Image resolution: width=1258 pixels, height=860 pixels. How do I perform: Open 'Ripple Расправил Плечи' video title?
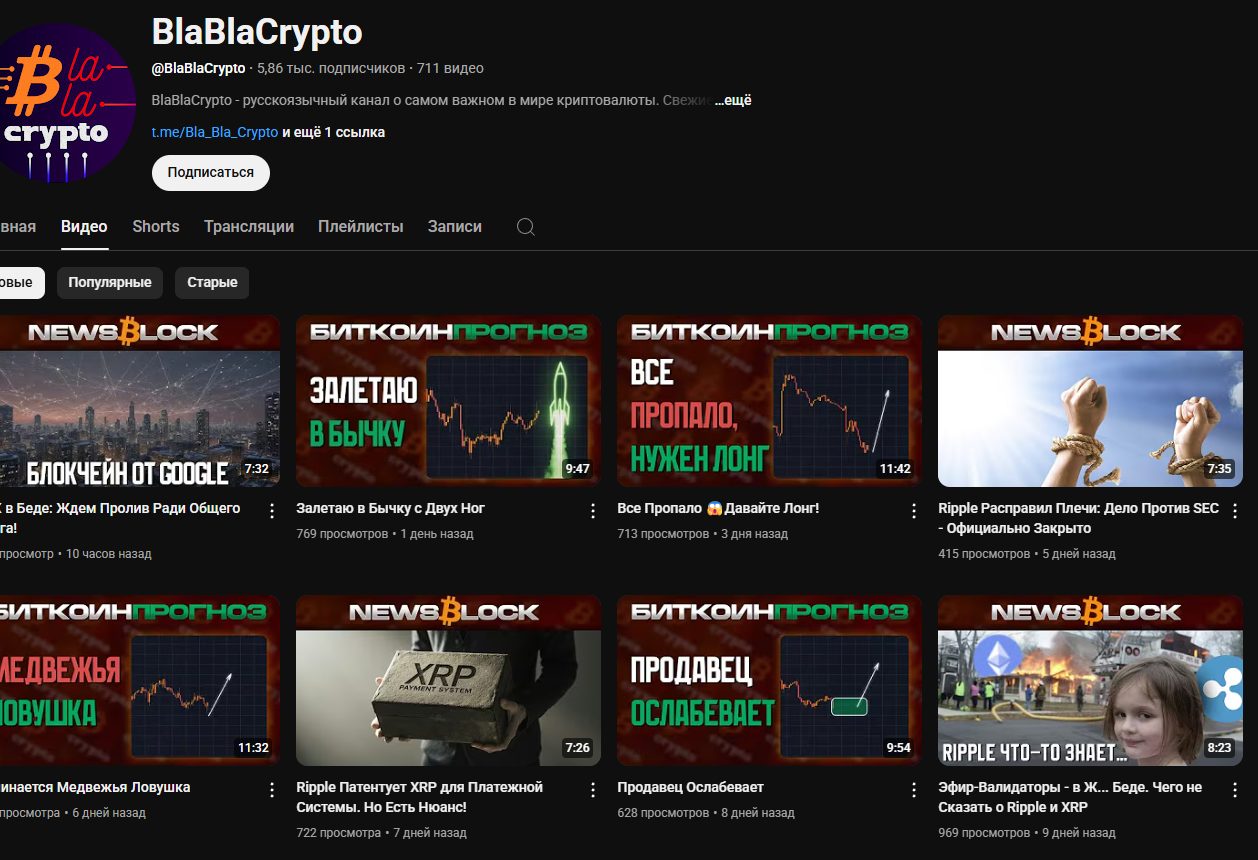[x=1079, y=518]
